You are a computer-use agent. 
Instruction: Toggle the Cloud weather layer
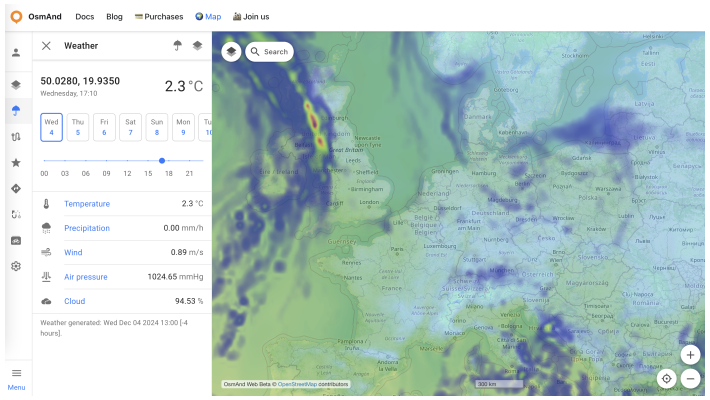(x=75, y=301)
